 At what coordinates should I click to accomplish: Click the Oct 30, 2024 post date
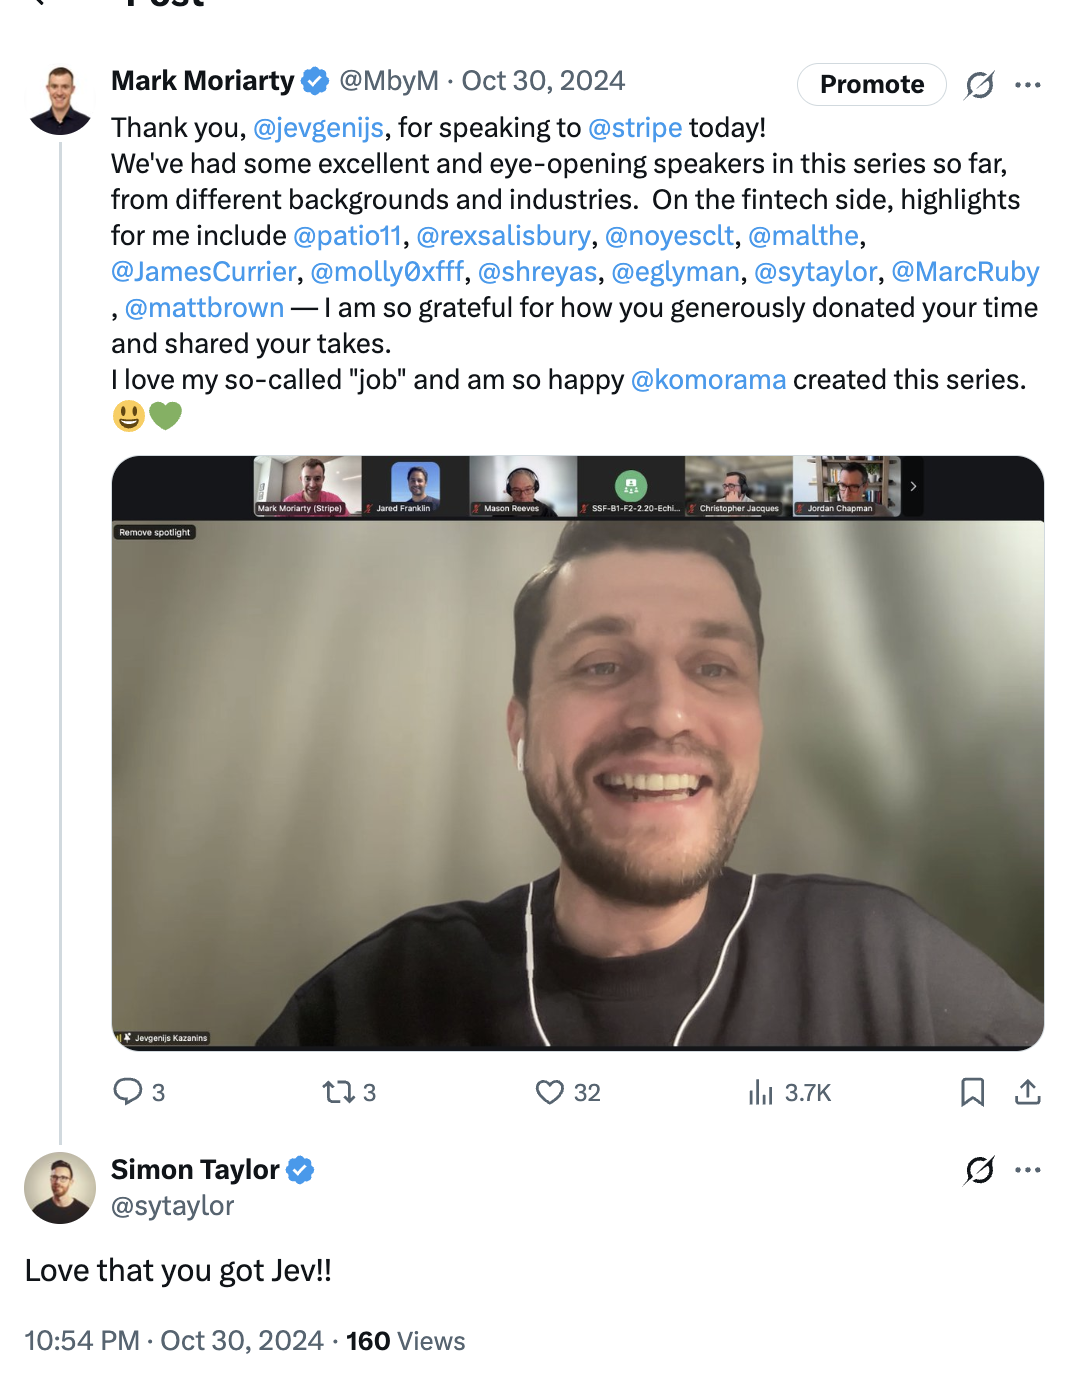click(x=543, y=81)
